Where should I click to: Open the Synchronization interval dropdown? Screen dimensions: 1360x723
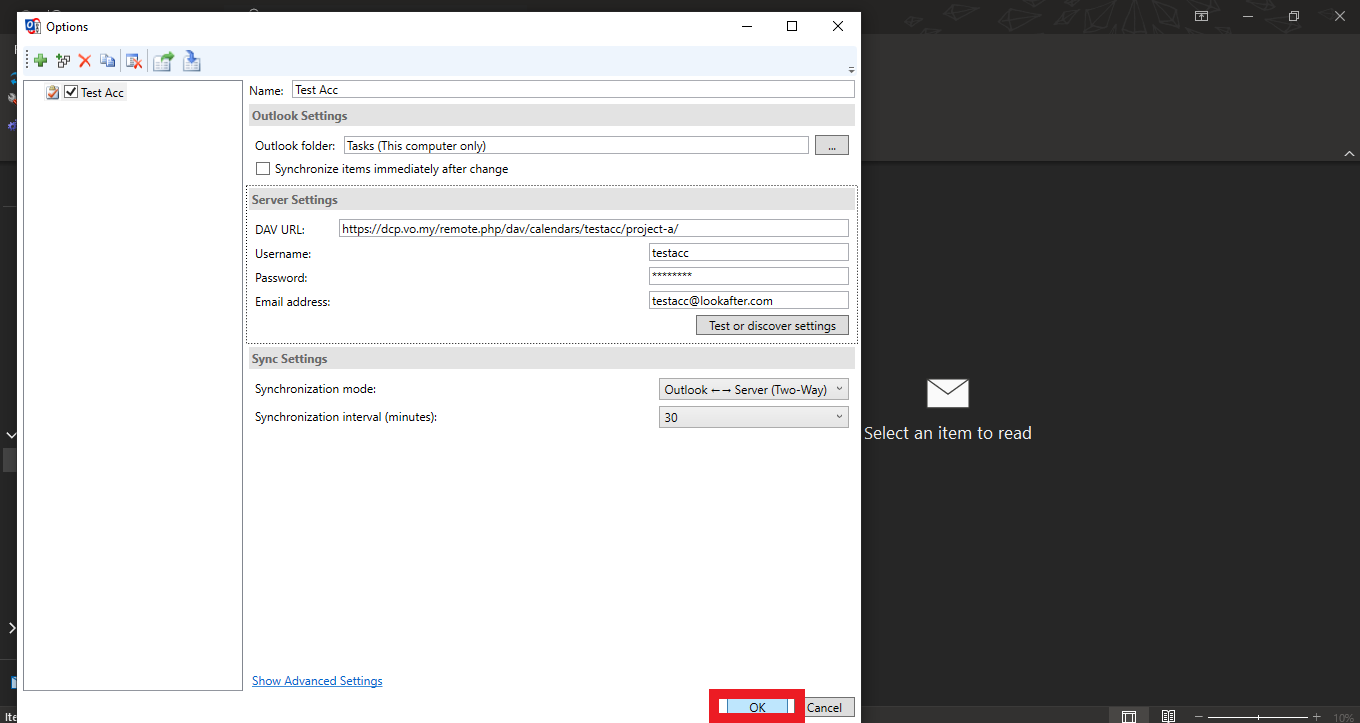pyautogui.click(x=753, y=417)
